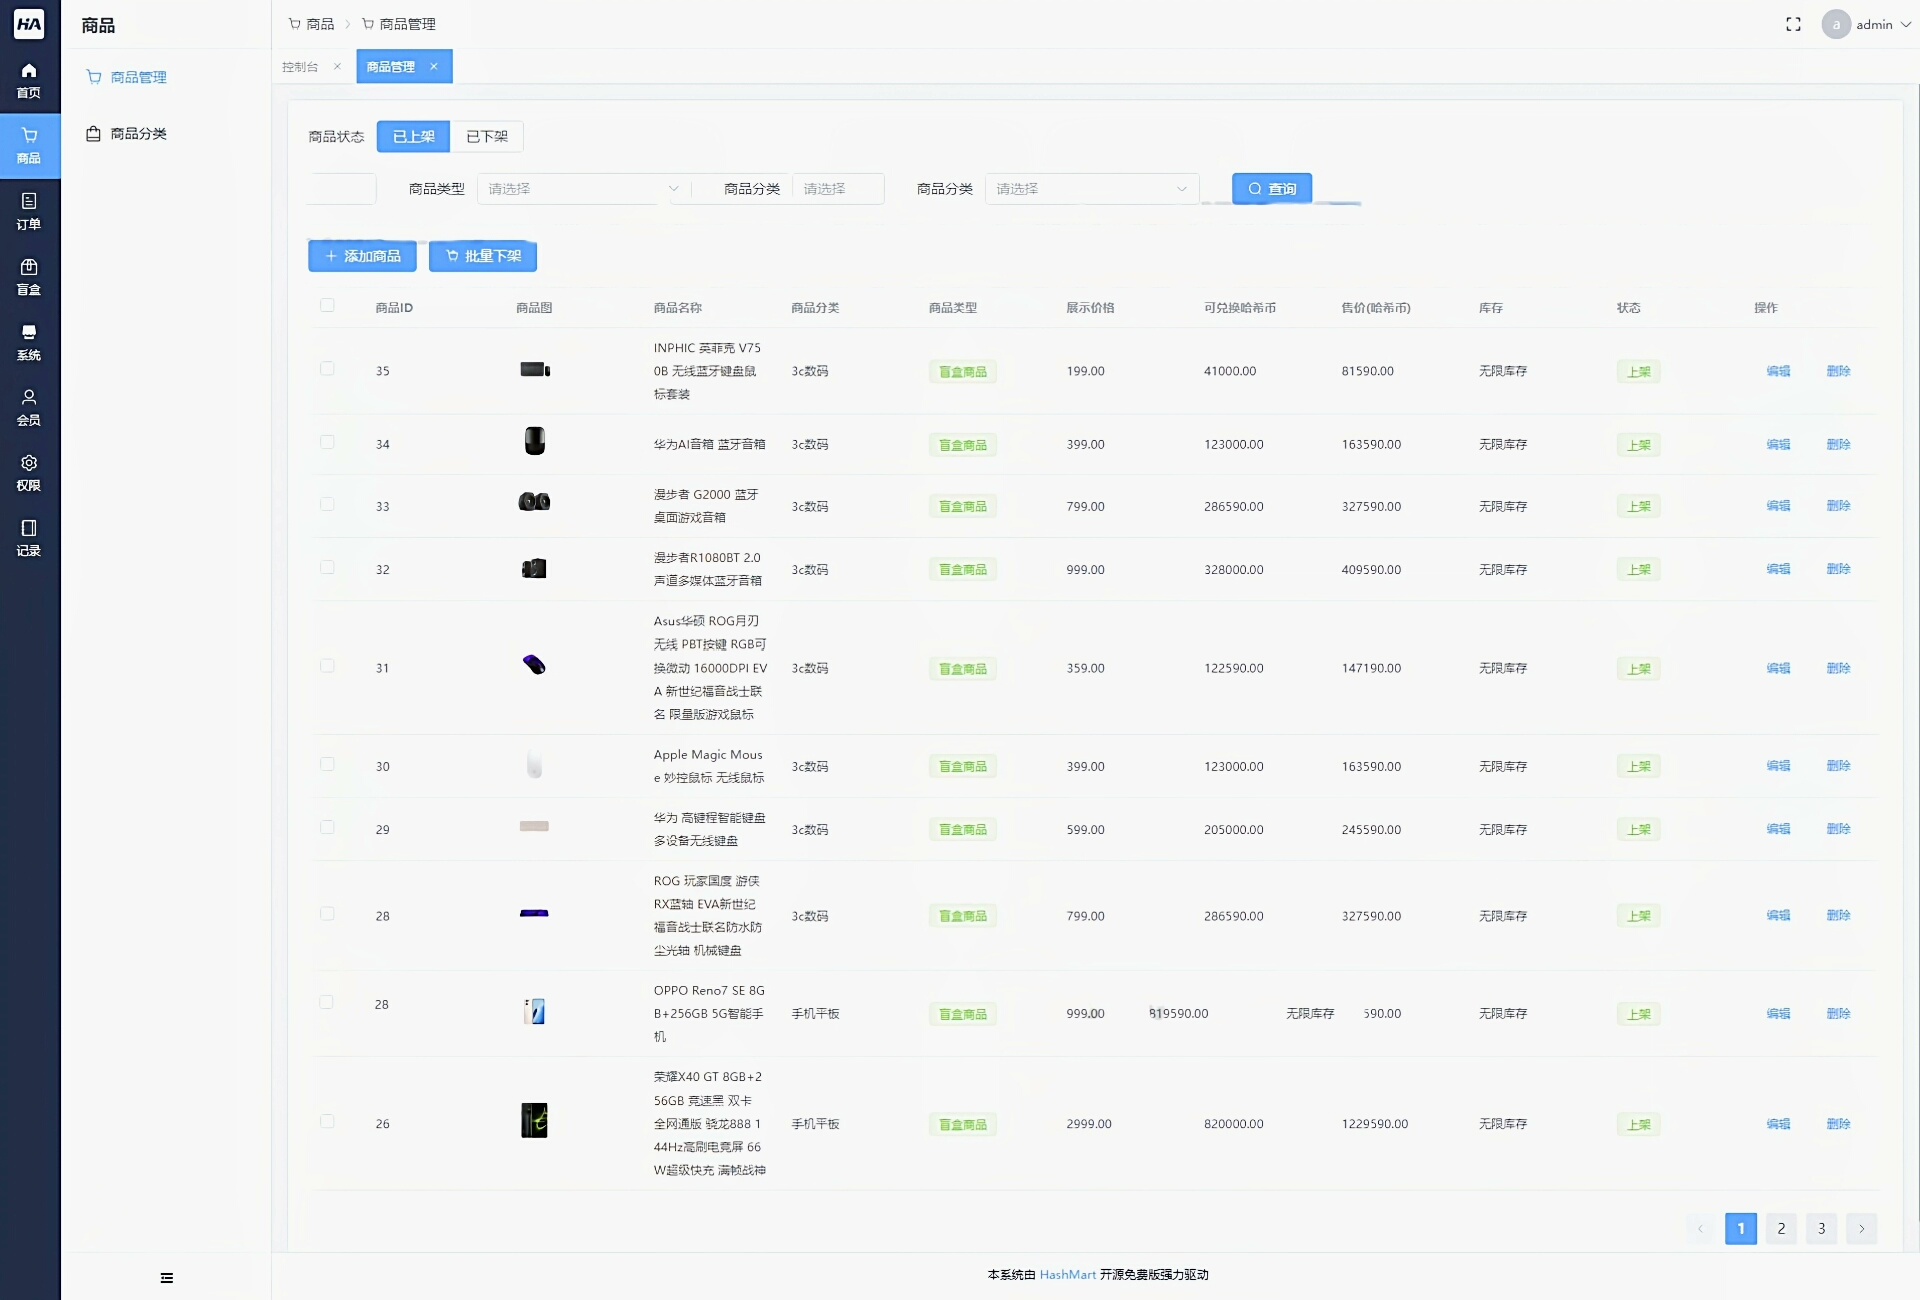The height and width of the screenshot is (1300, 1920).
Task: Click the 添加商品 button
Action: pyautogui.click(x=362, y=256)
